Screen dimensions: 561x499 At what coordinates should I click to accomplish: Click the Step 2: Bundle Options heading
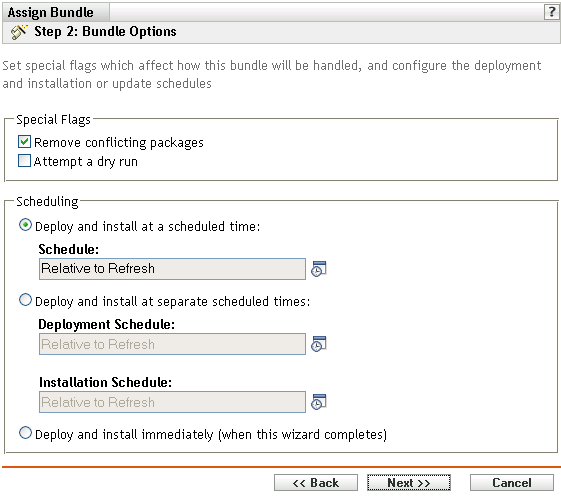(105, 31)
